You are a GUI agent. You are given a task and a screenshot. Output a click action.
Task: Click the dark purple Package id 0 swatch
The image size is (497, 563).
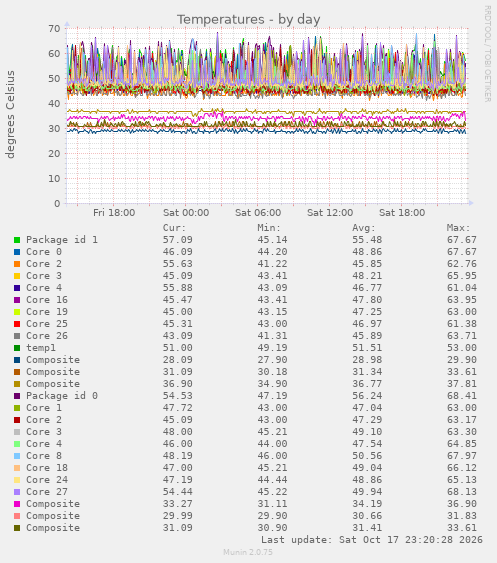click(x=17, y=396)
